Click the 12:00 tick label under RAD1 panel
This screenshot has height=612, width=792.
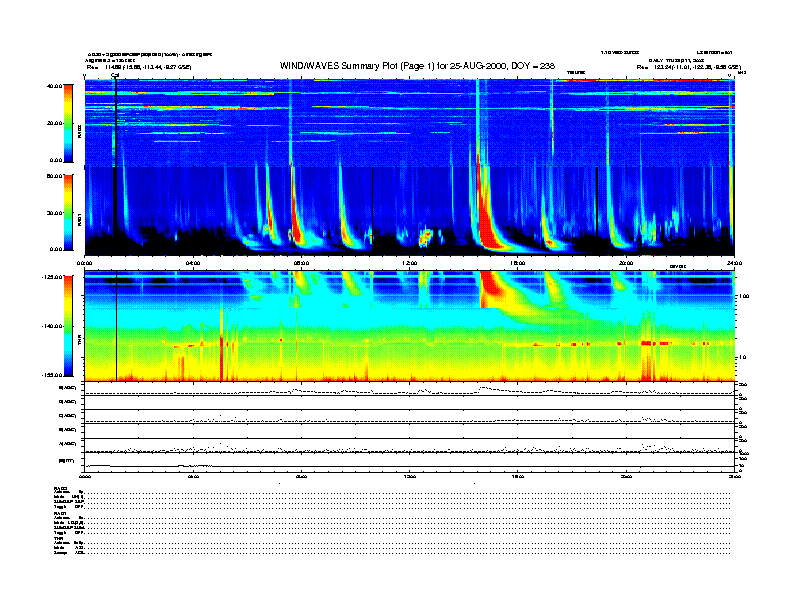(x=410, y=263)
